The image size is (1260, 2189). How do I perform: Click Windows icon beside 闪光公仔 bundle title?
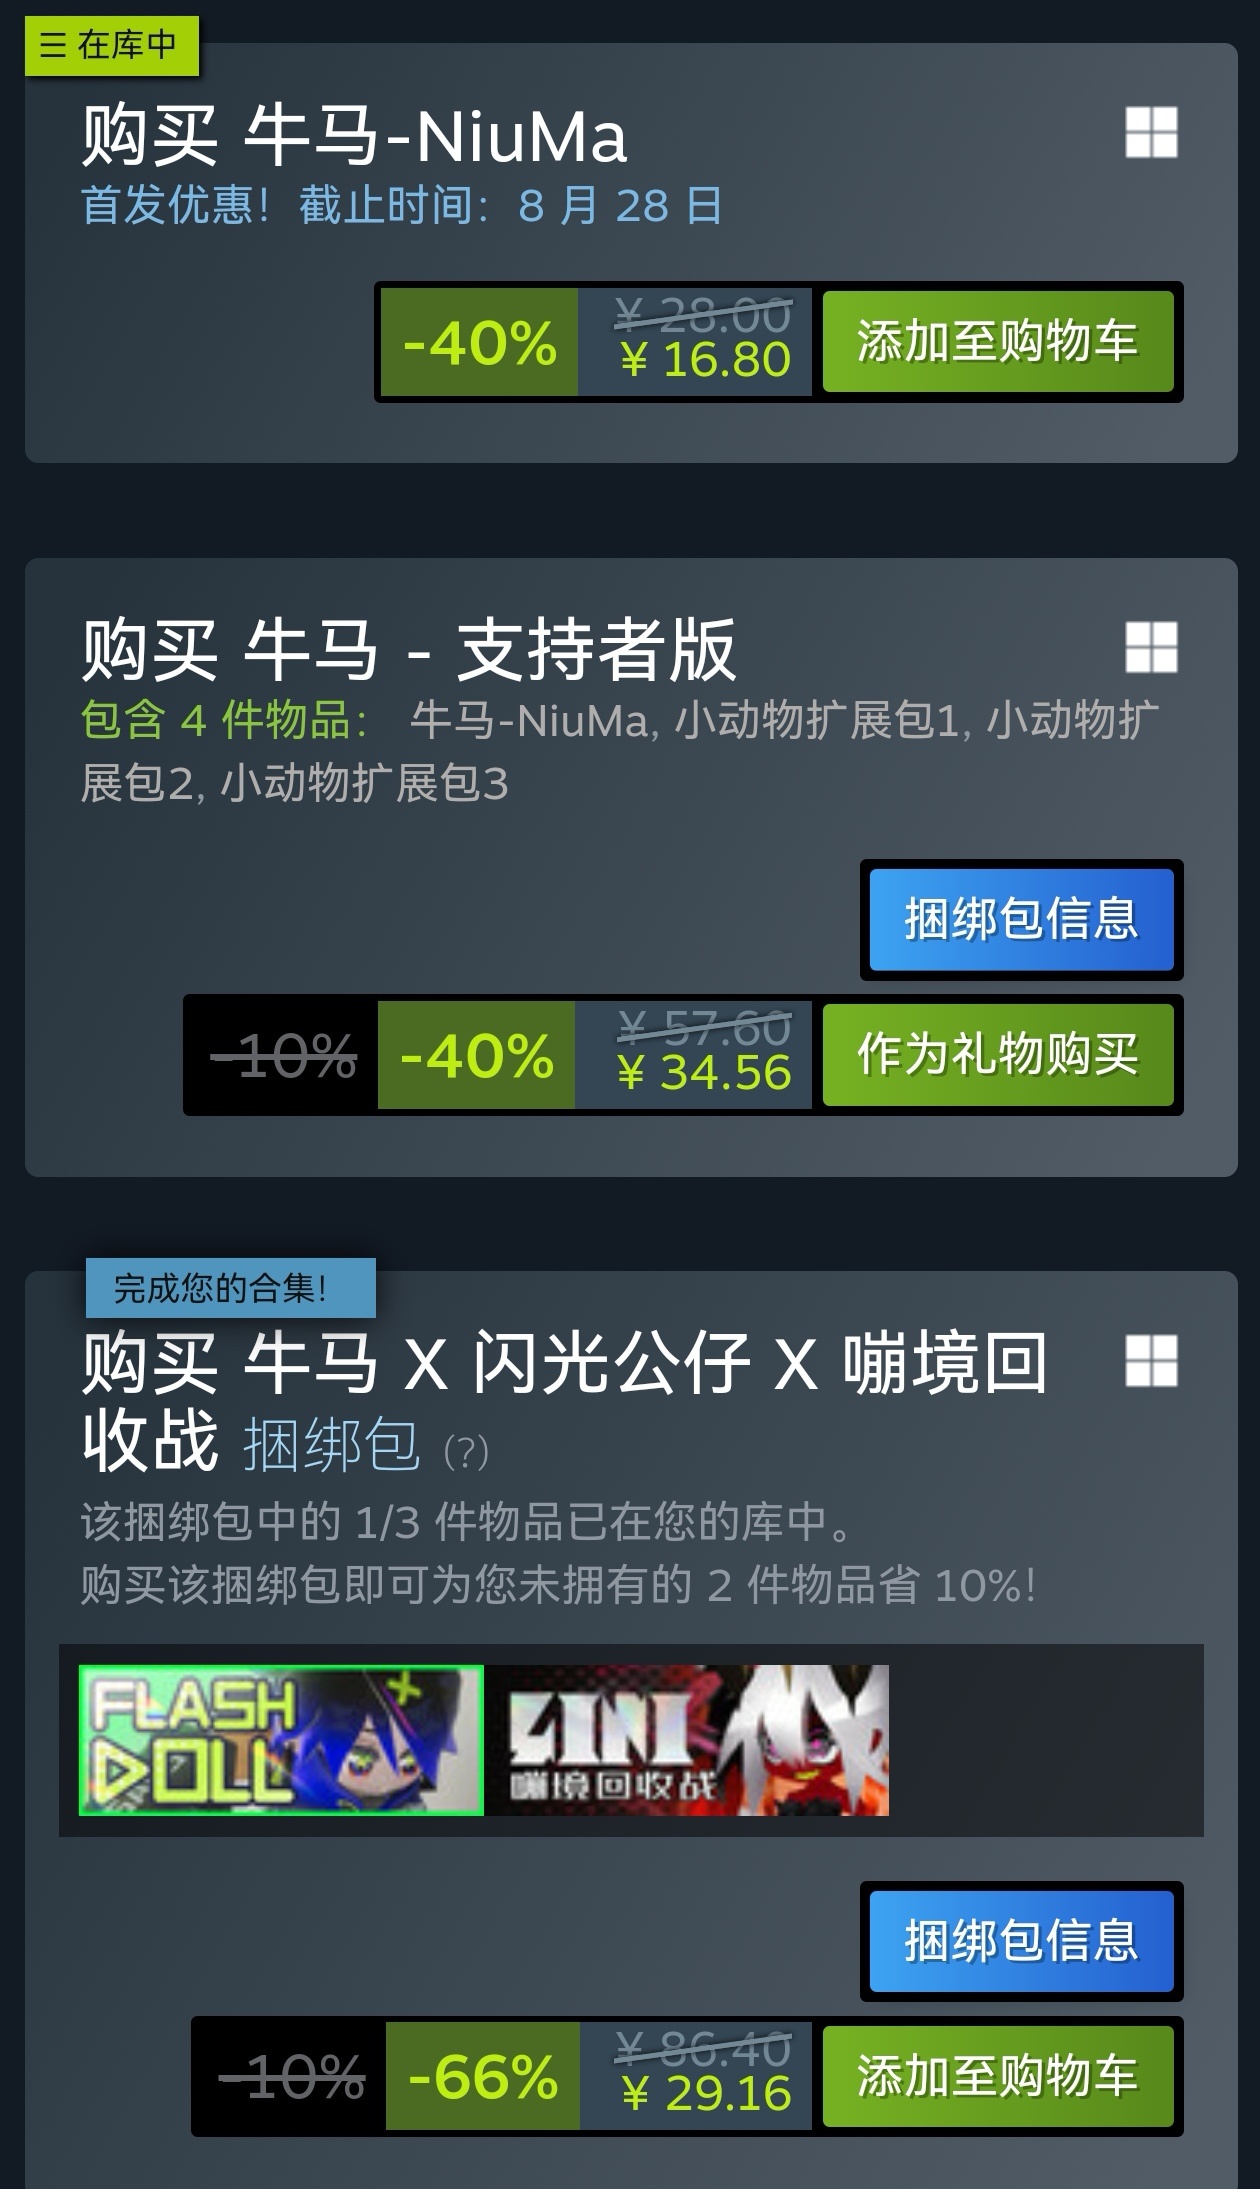click(1151, 1361)
